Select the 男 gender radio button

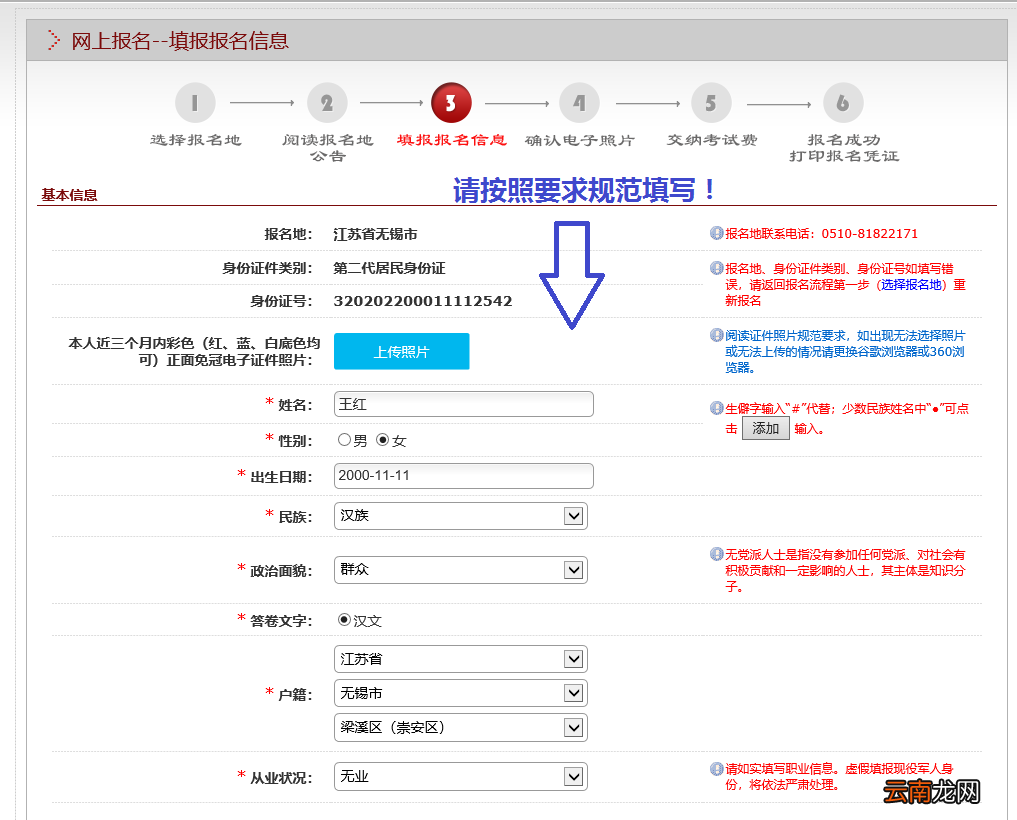(344, 440)
